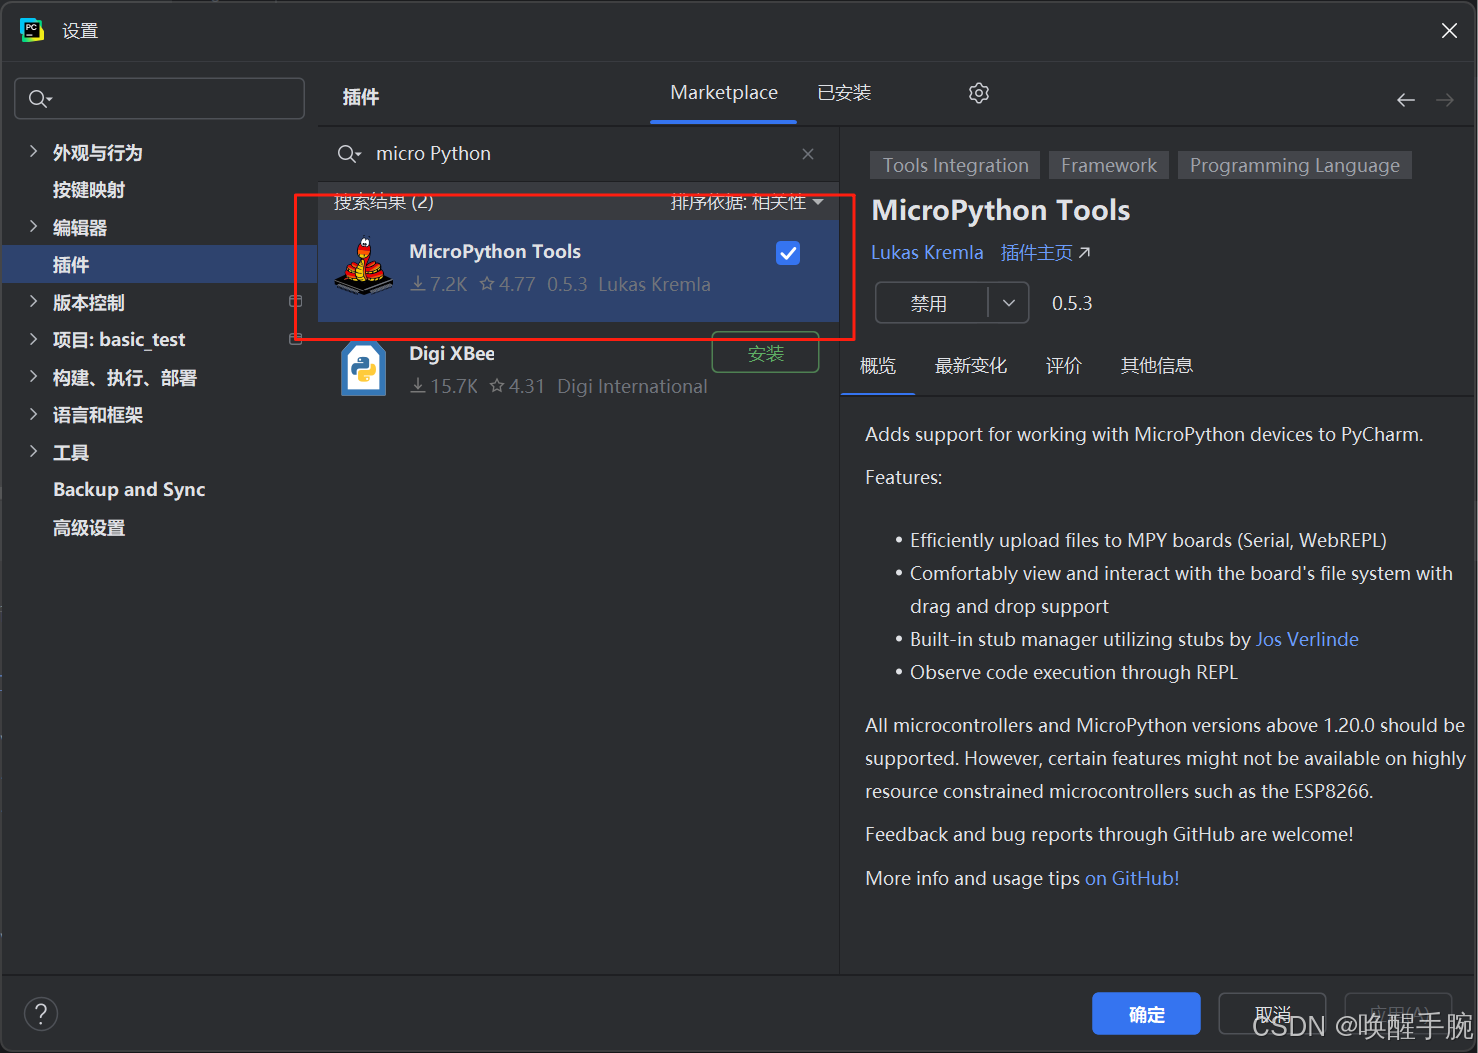Click the settings search magnifier icon
The image size is (1478, 1053).
coord(40,99)
